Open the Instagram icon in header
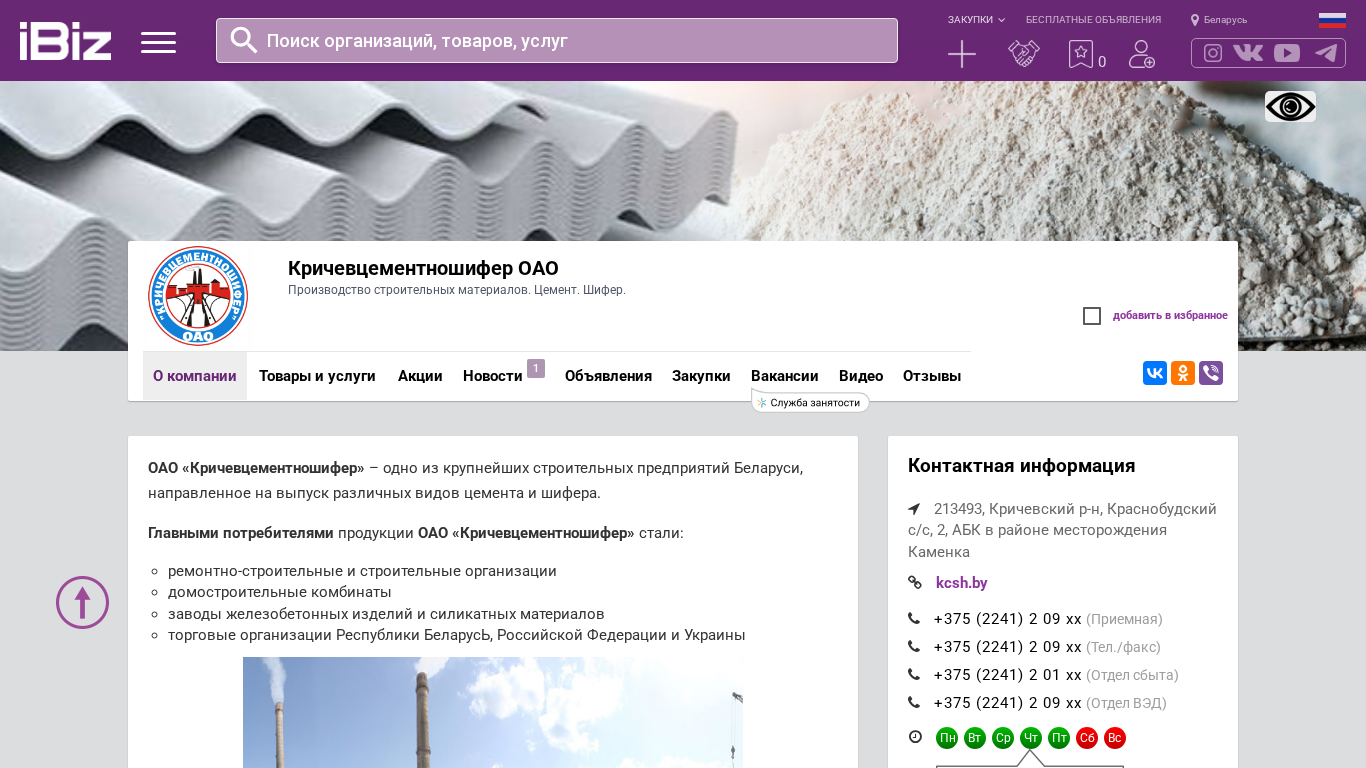Screen dimensions: 1366x768 tap(1213, 53)
